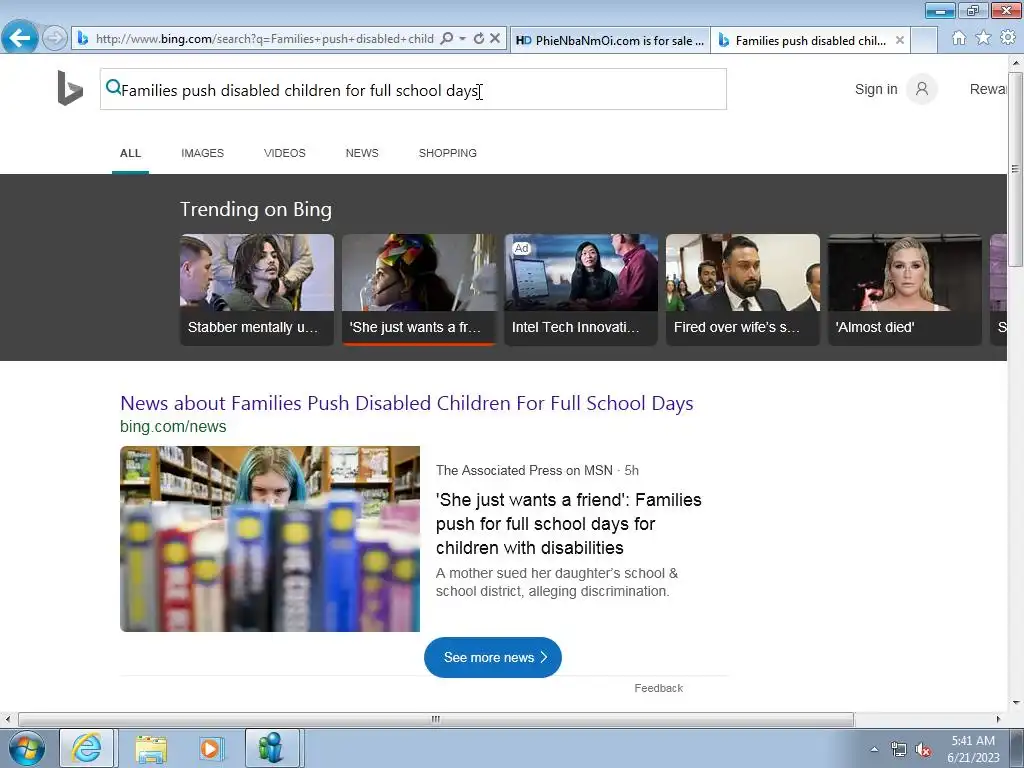The image size is (1024, 768).
Task: Click the Sign in link
Action: pyautogui.click(x=876, y=89)
